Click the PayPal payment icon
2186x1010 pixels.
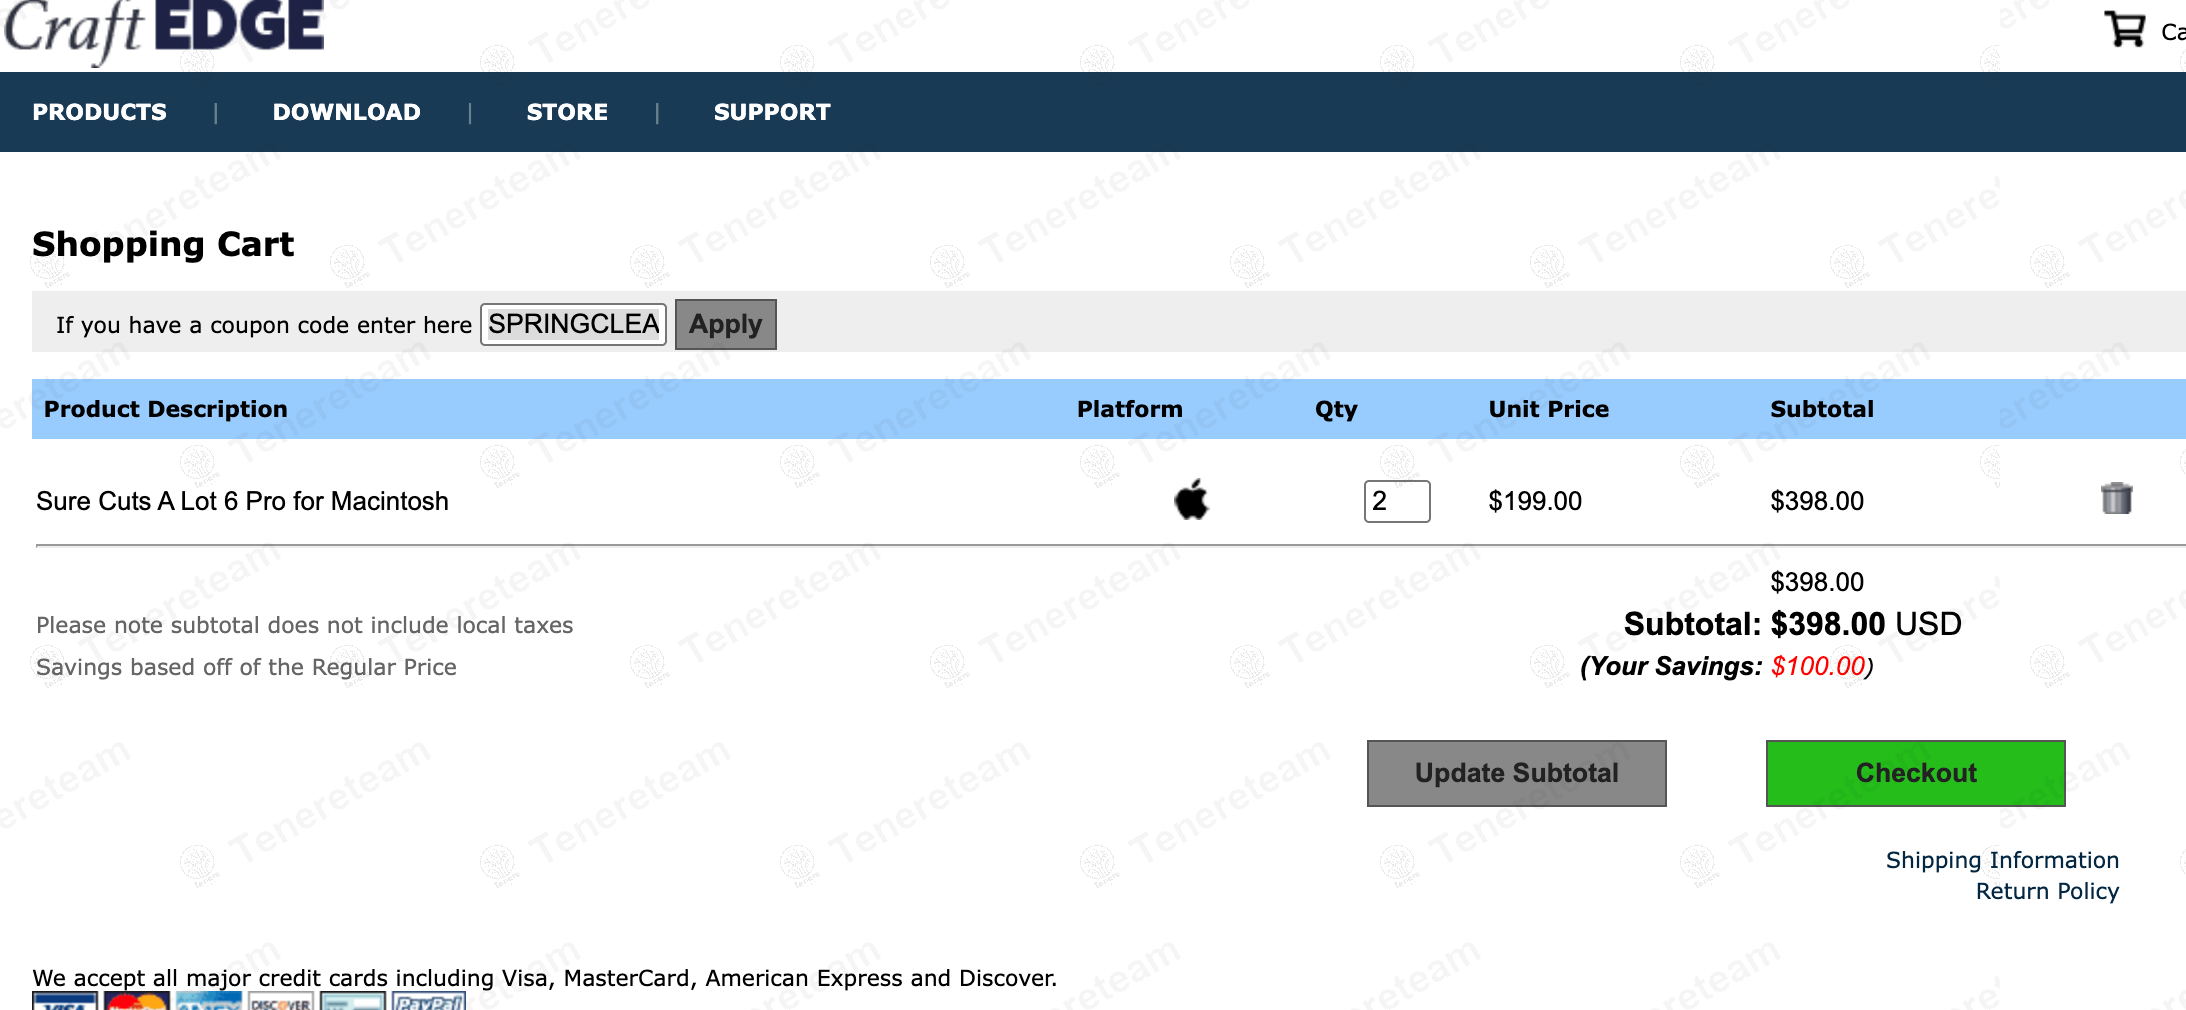(428, 1001)
